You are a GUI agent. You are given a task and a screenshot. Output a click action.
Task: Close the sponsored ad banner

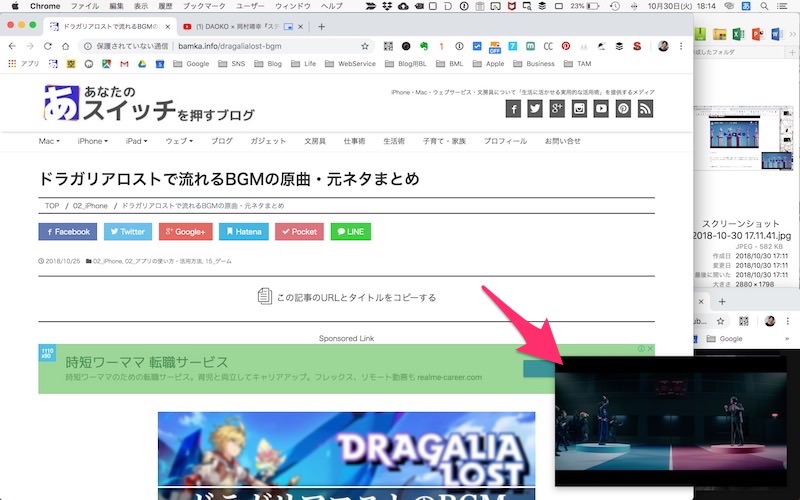click(651, 348)
